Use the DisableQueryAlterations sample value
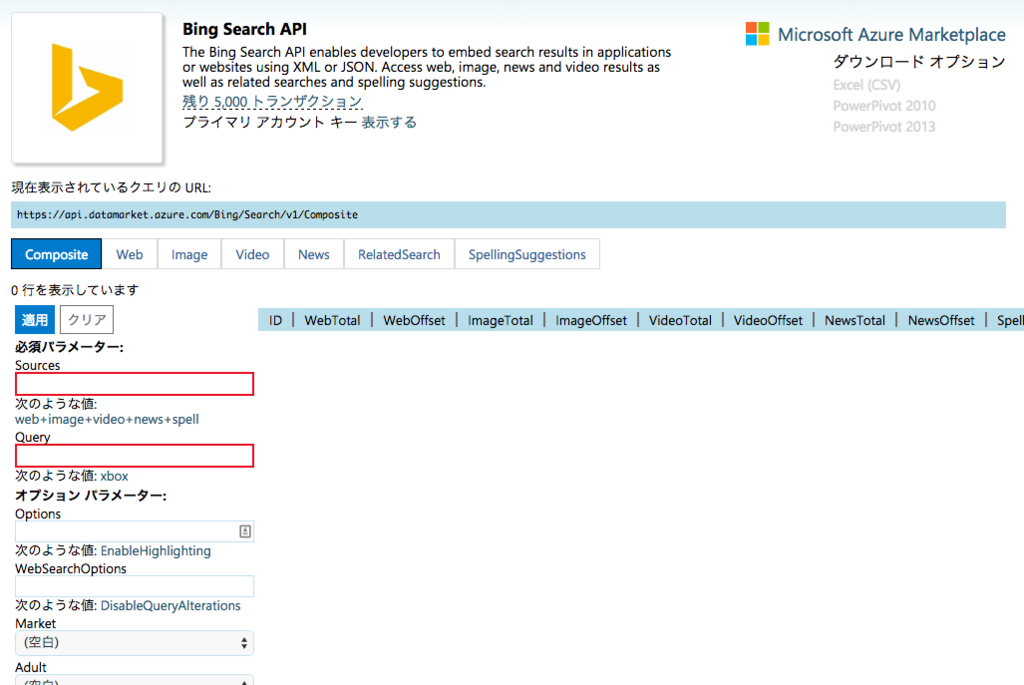1024x685 pixels. click(170, 605)
